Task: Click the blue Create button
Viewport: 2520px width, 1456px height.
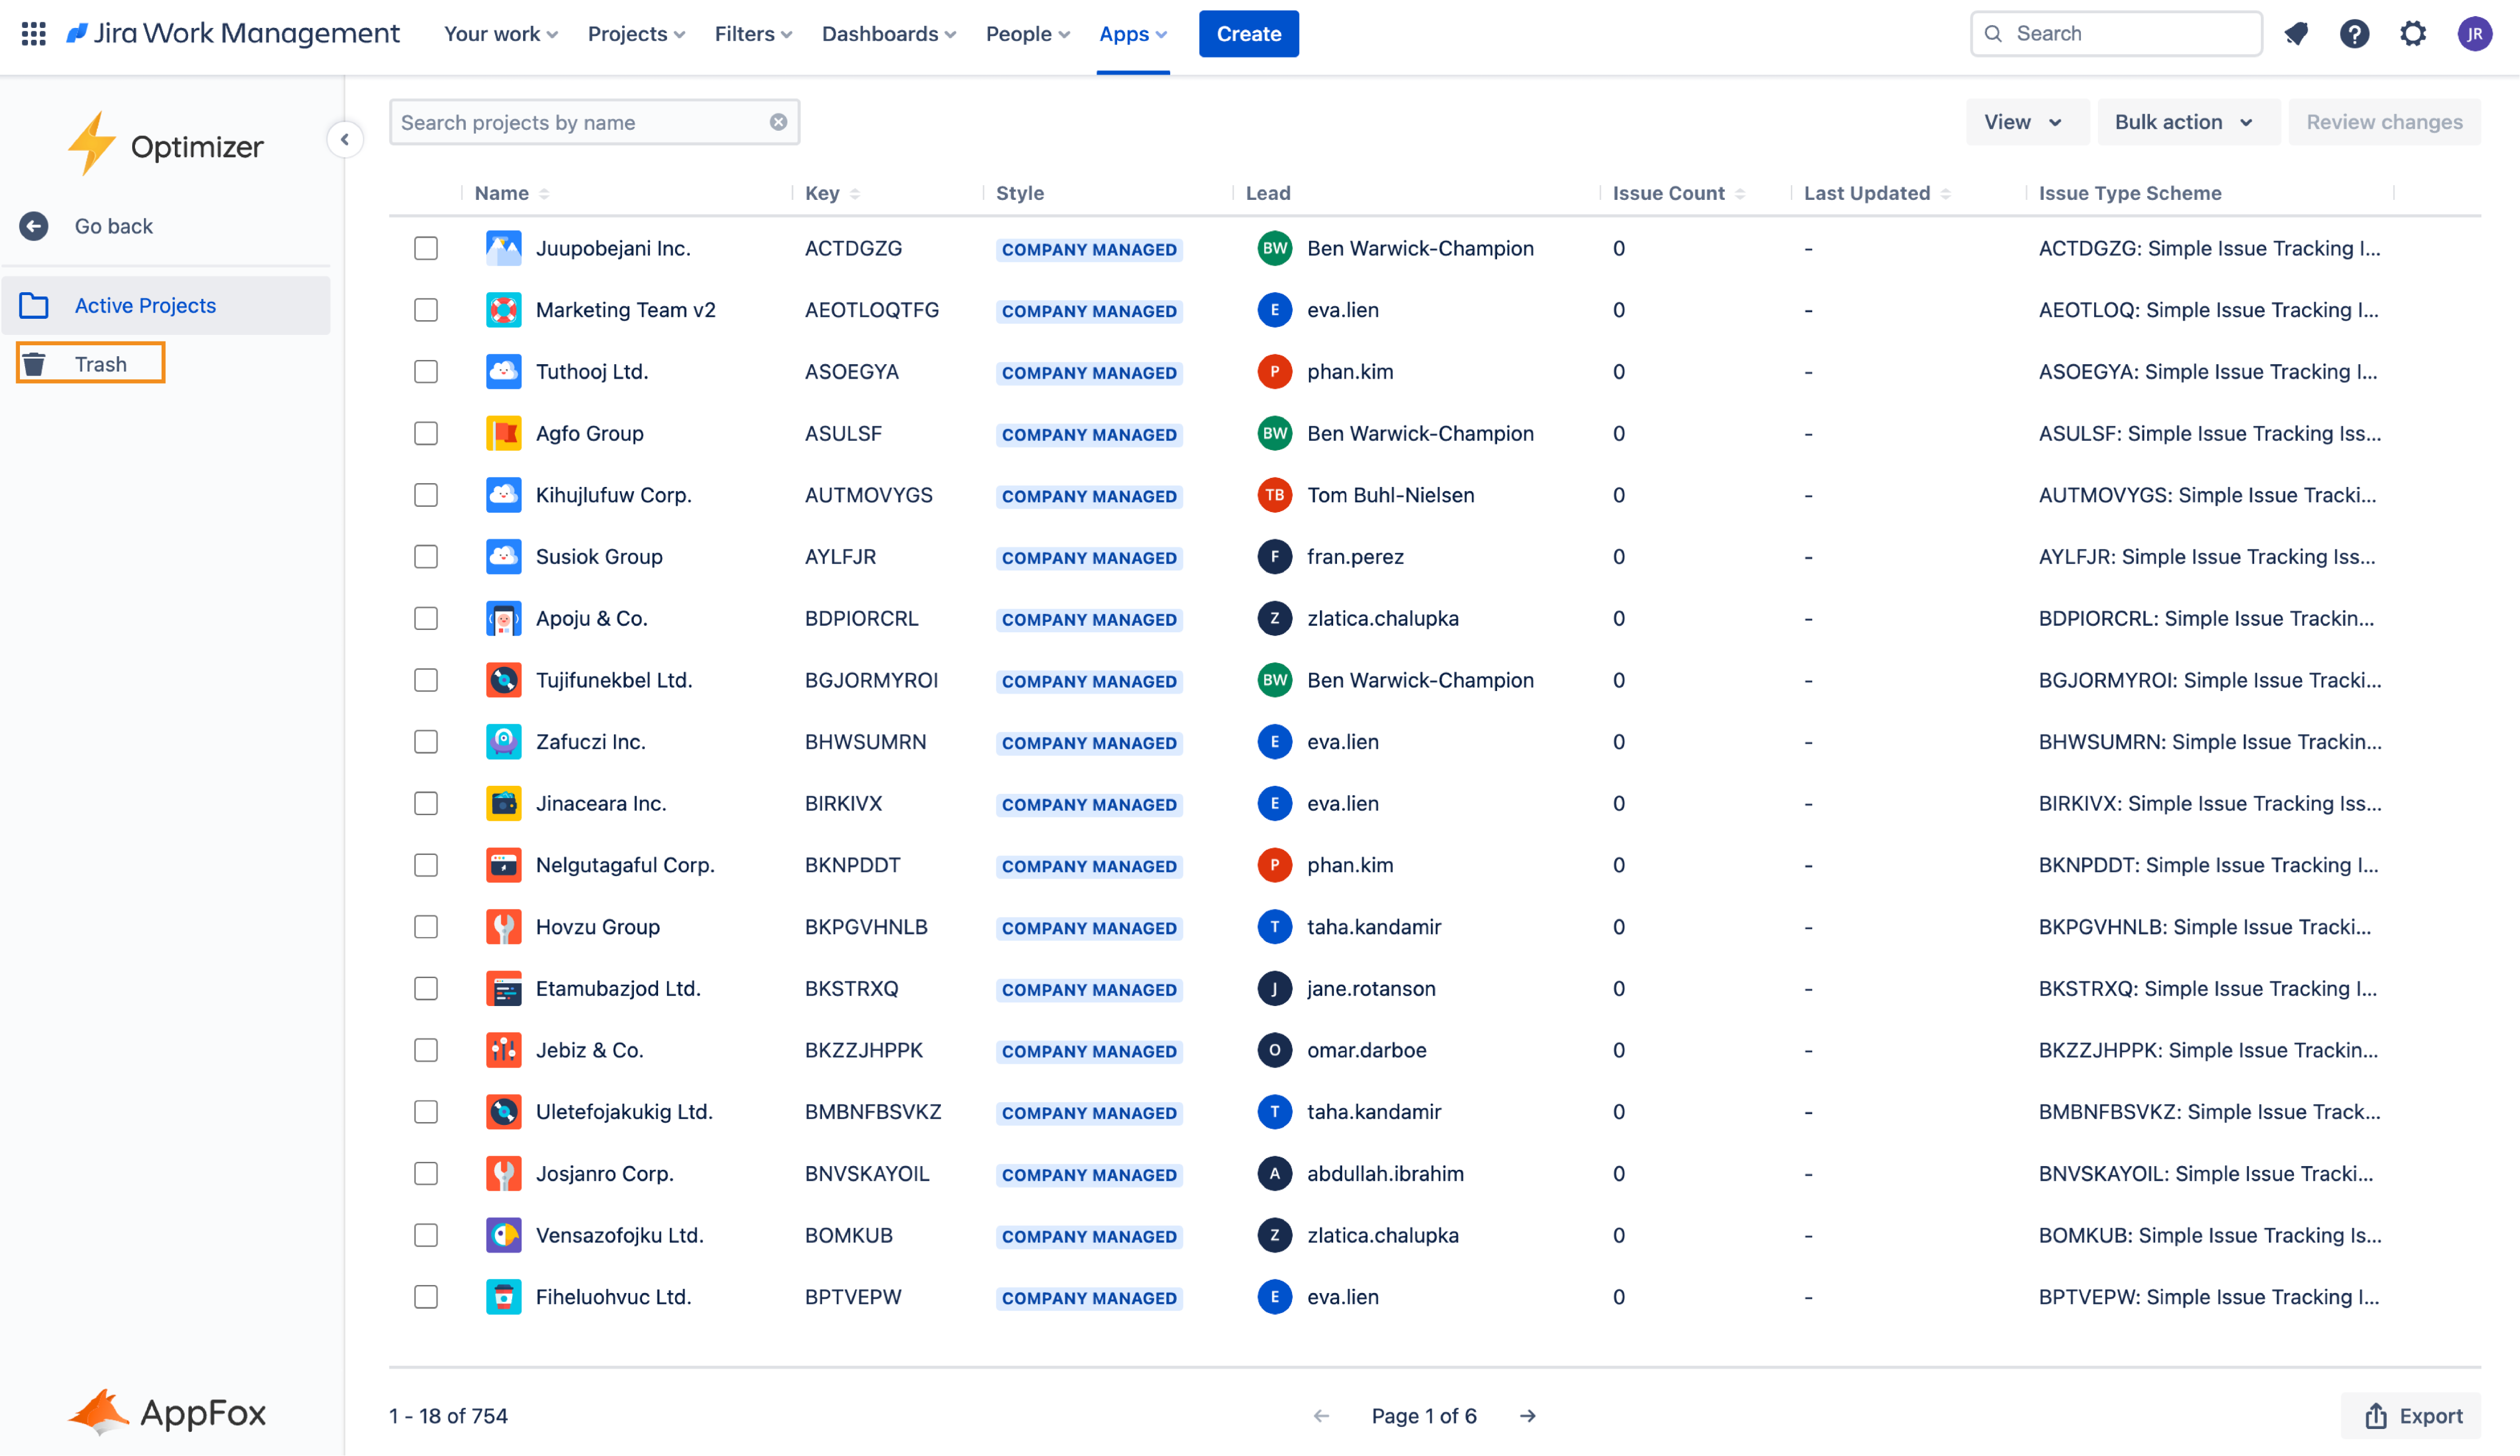Action: 1248,34
